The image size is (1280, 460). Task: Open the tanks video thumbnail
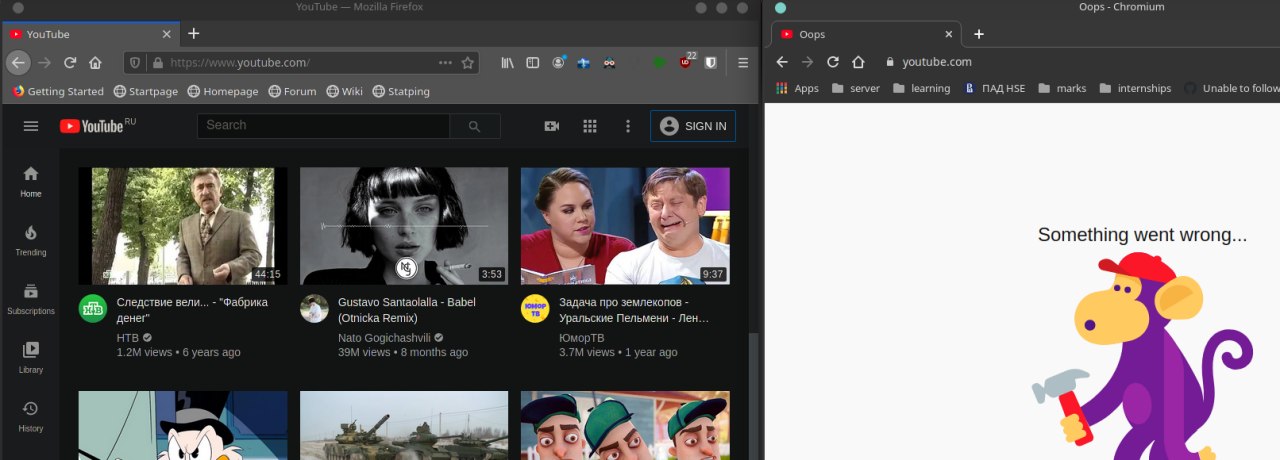pos(404,425)
